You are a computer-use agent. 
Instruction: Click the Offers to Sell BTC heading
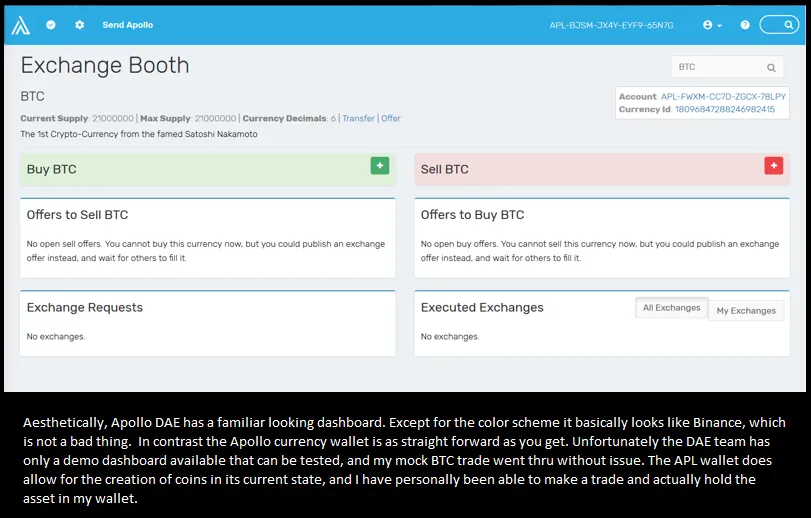(78, 215)
